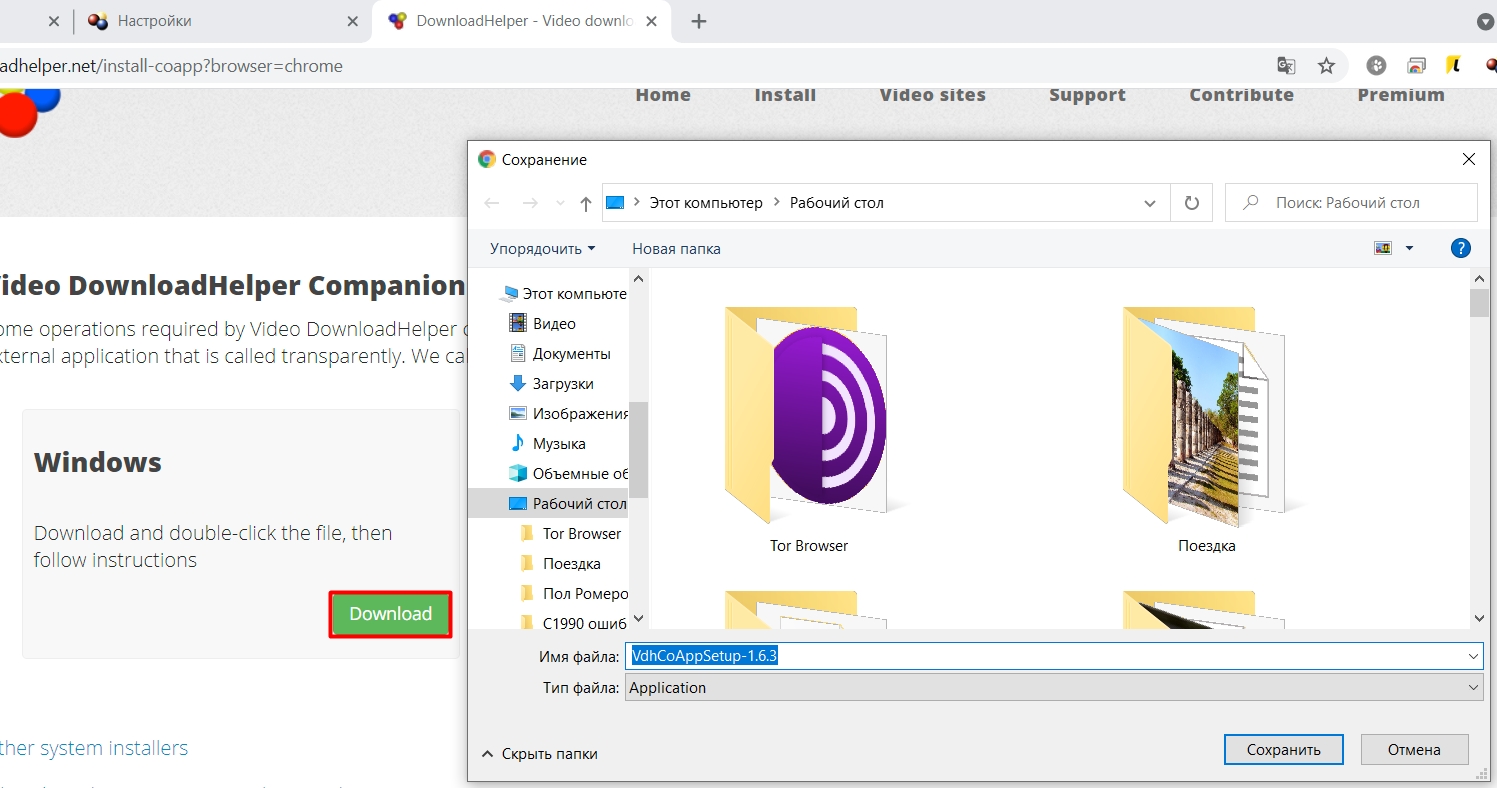
Task: Open the Упорядочить dropdown menu
Action: tap(542, 248)
